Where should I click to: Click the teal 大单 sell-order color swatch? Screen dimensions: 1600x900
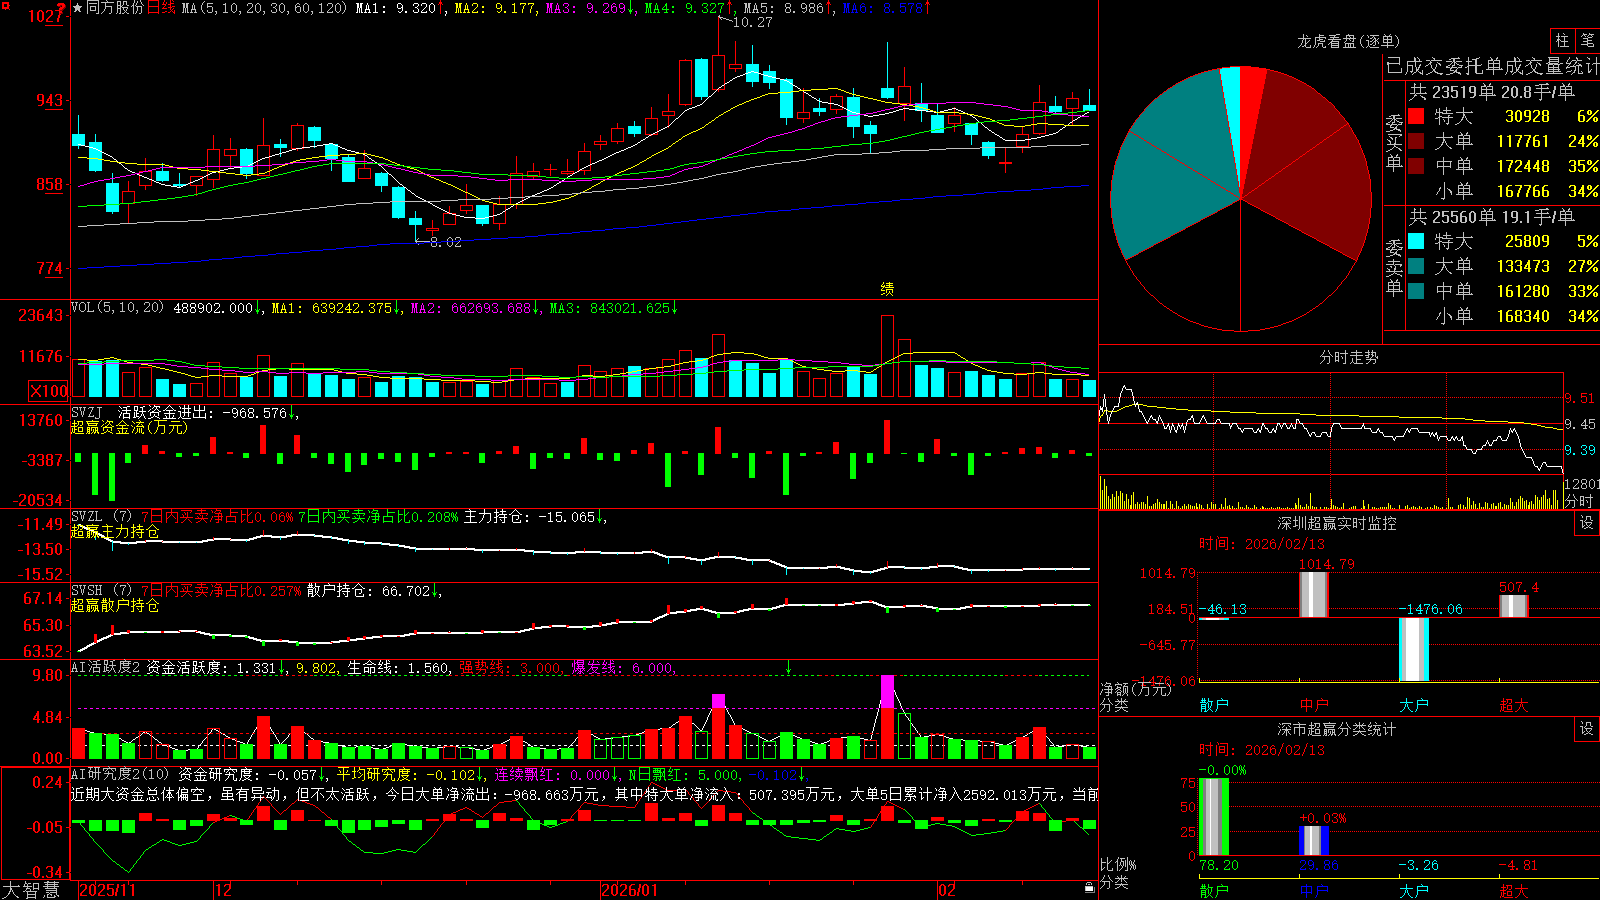coord(1416,266)
